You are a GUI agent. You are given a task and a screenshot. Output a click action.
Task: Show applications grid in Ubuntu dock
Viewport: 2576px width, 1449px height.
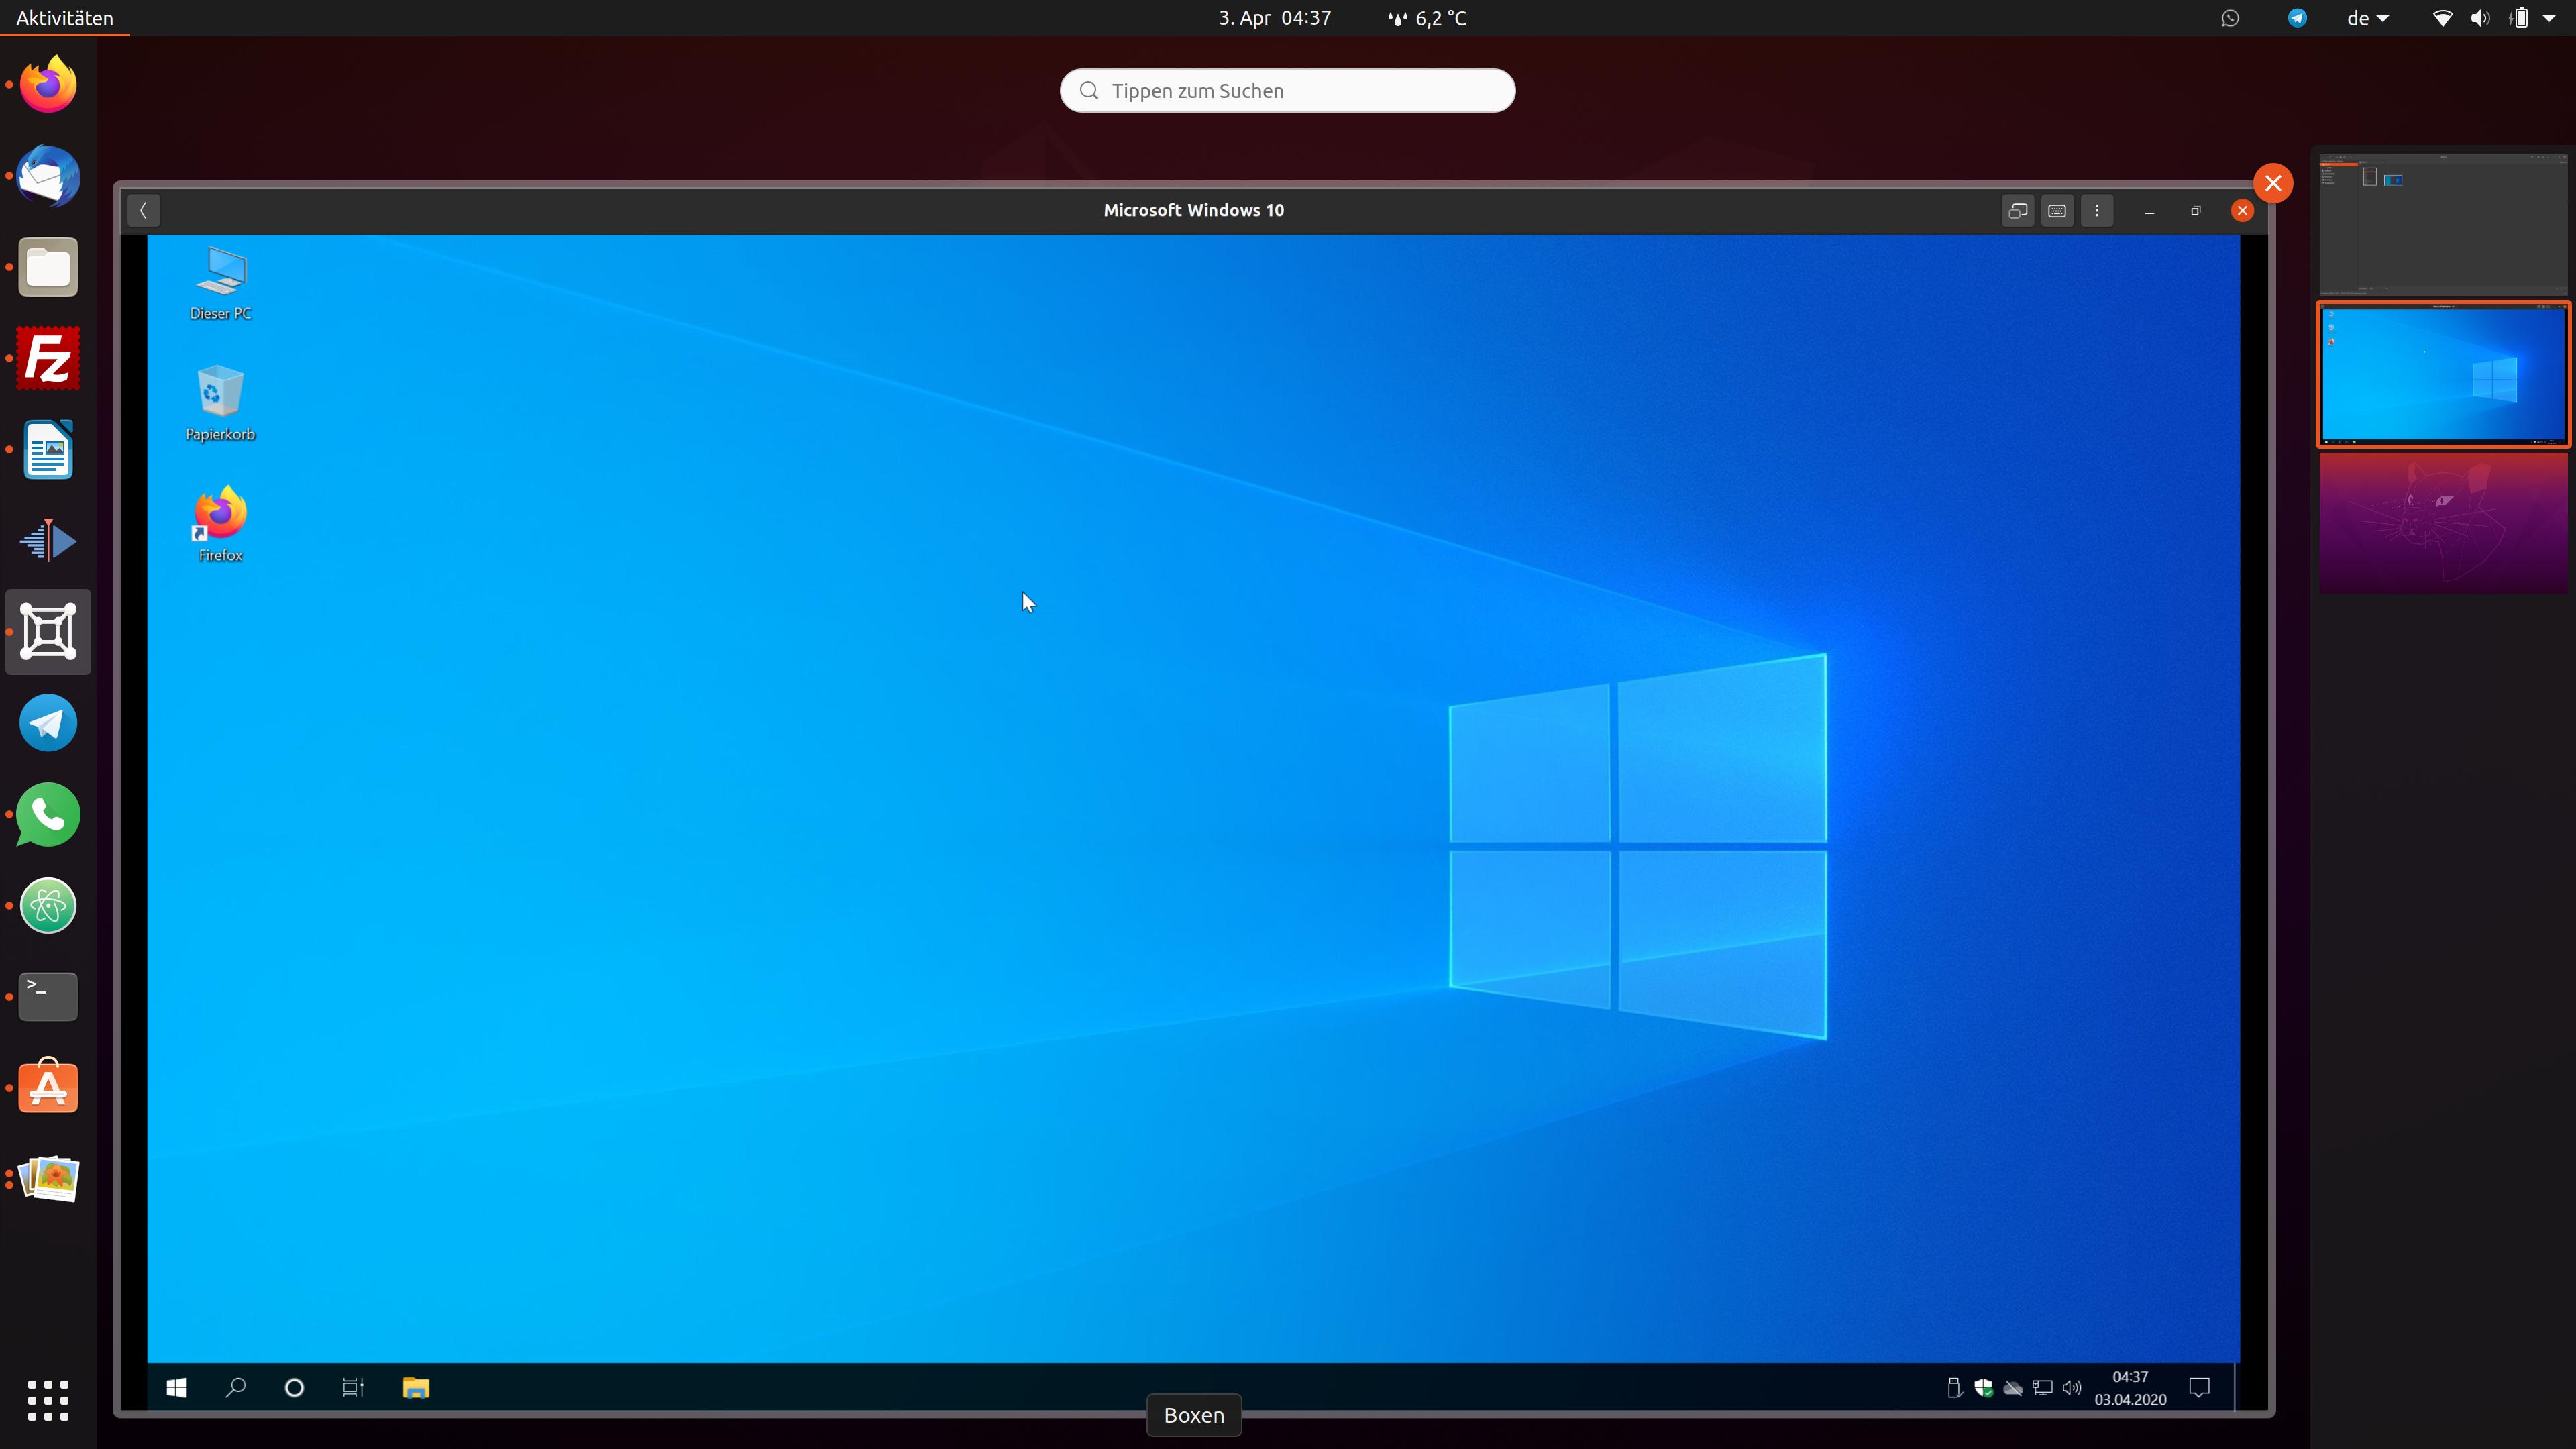click(48, 1400)
